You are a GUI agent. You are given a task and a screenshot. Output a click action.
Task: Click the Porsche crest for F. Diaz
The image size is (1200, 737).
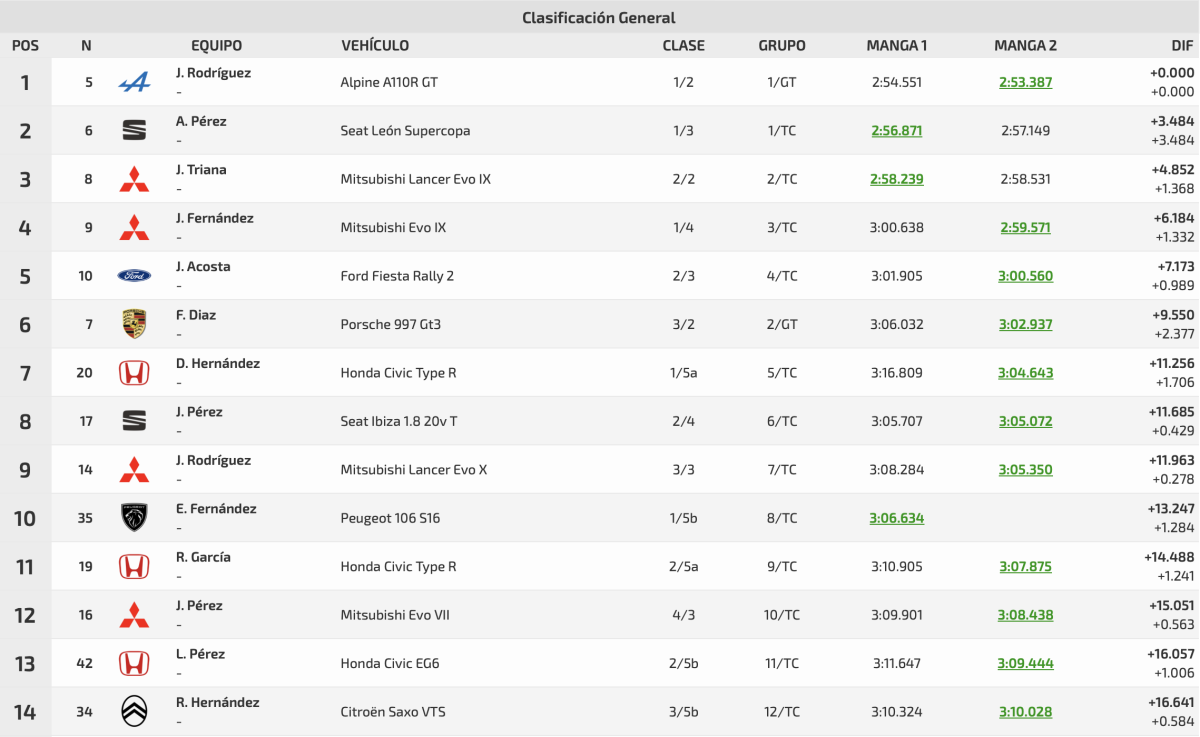click(x=134, y=324)
